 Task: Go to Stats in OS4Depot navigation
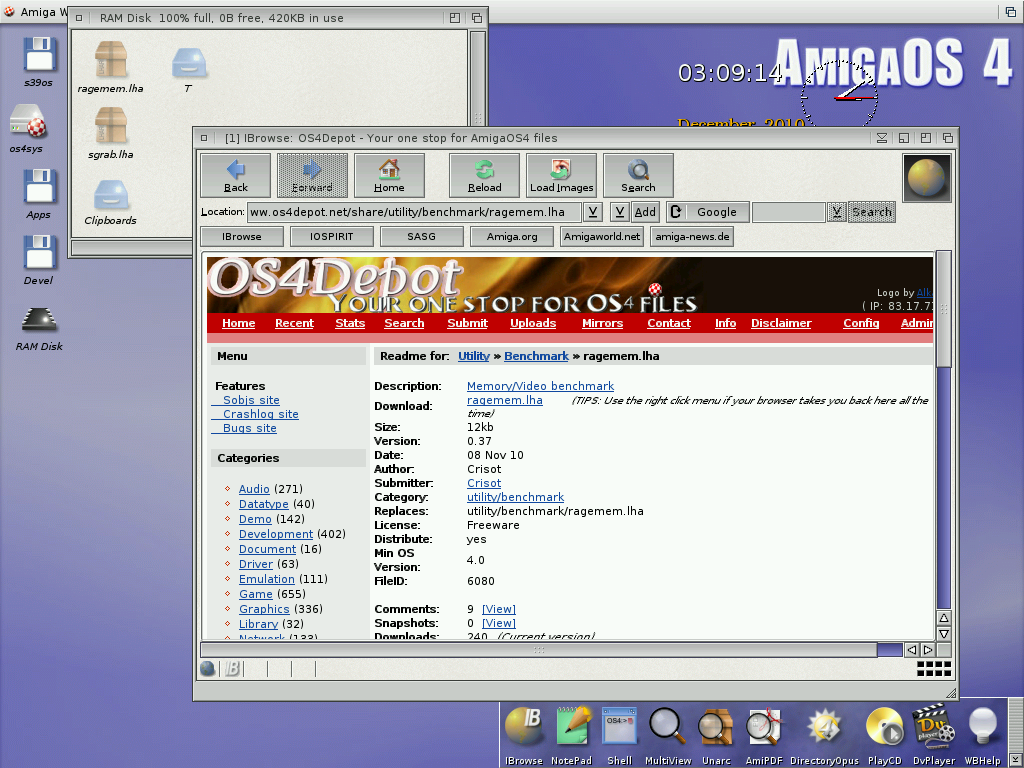tap(350, 323)
